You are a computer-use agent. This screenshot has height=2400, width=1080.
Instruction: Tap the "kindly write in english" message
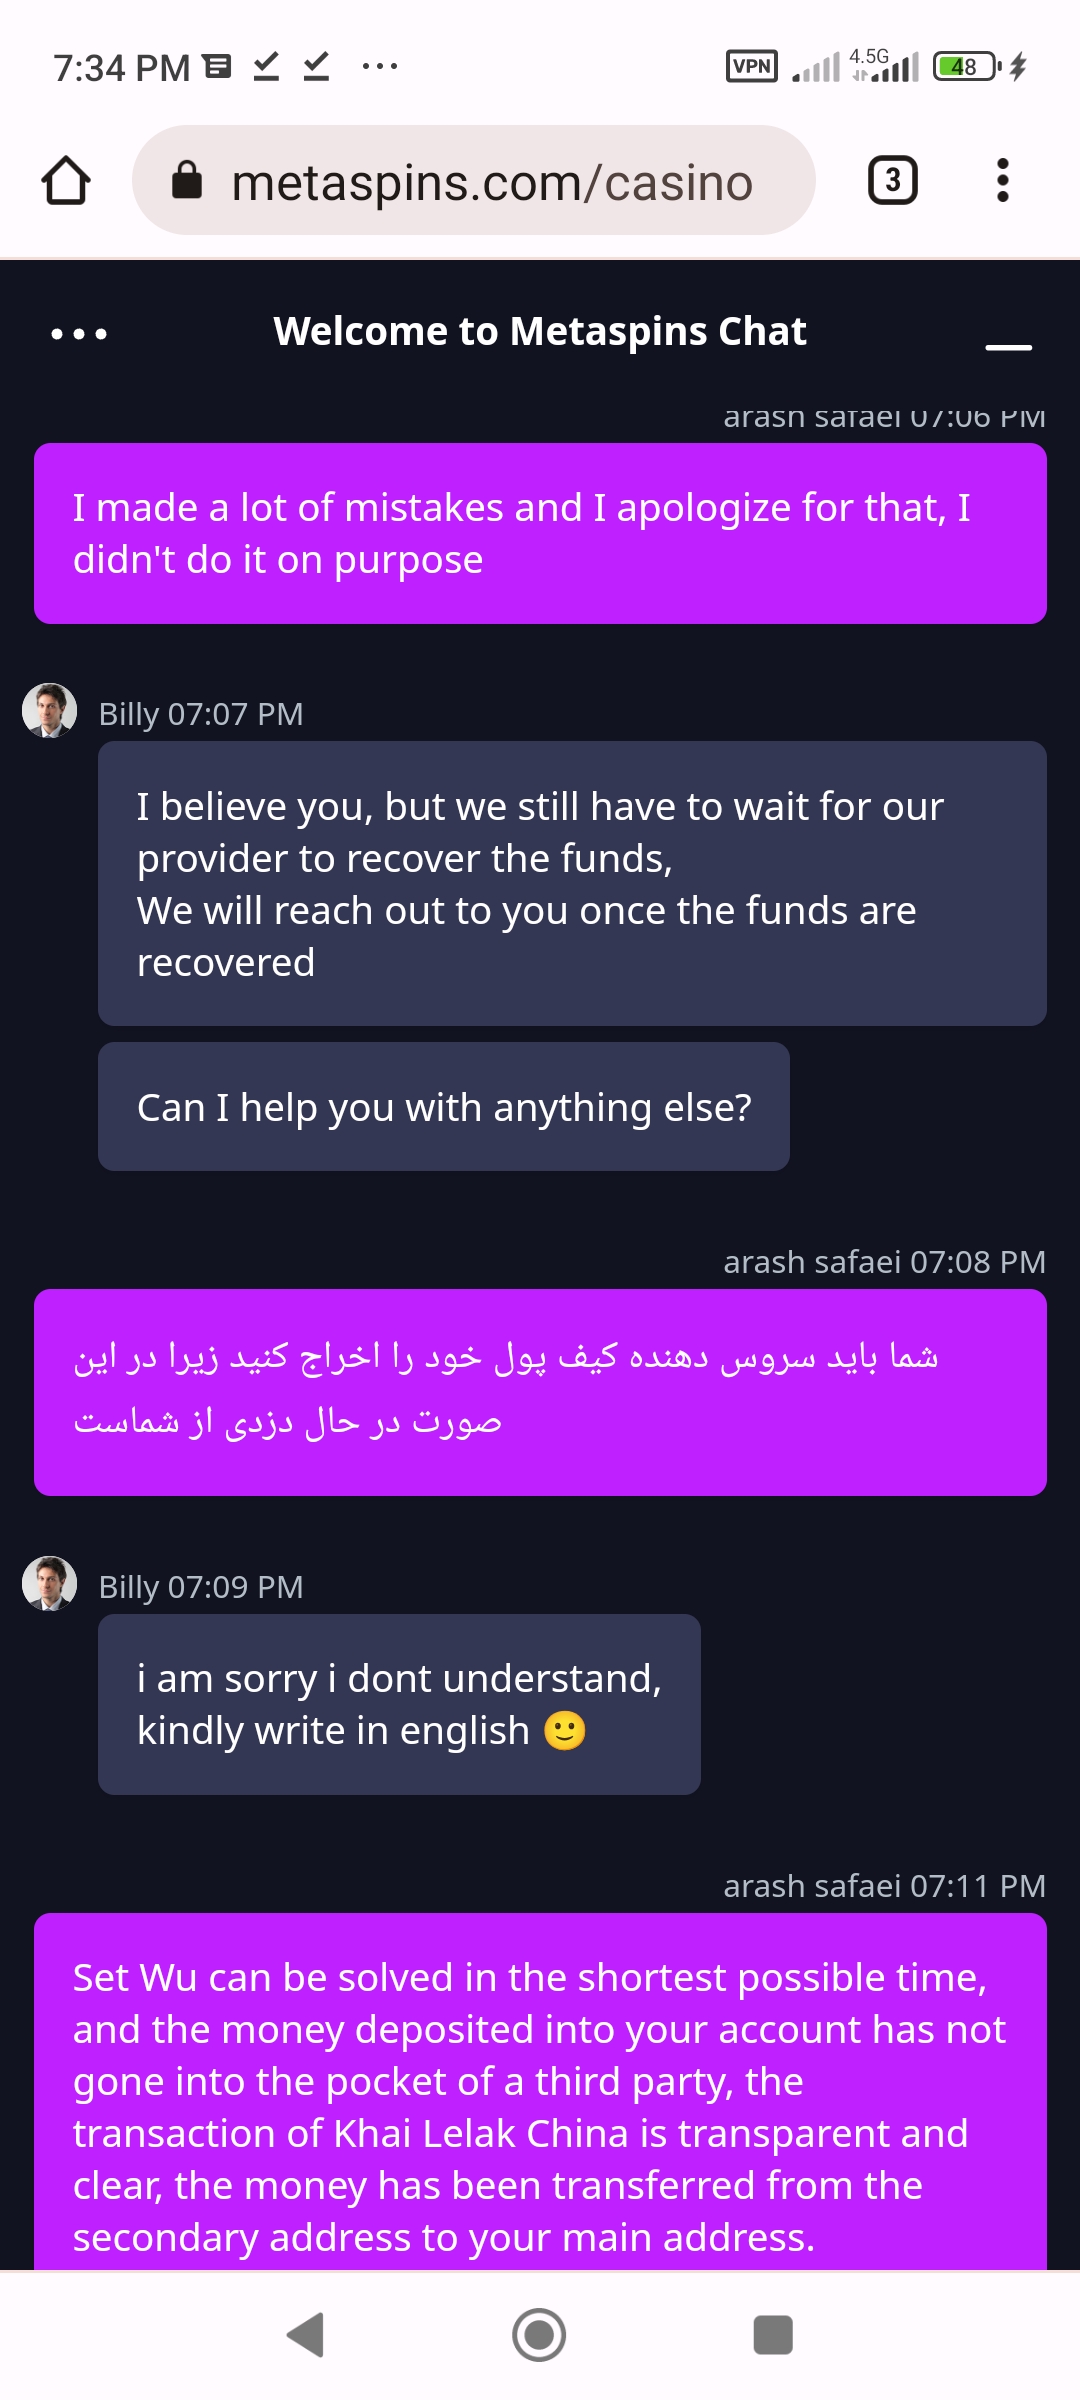pyautogui.click(x=399, y=1704)
